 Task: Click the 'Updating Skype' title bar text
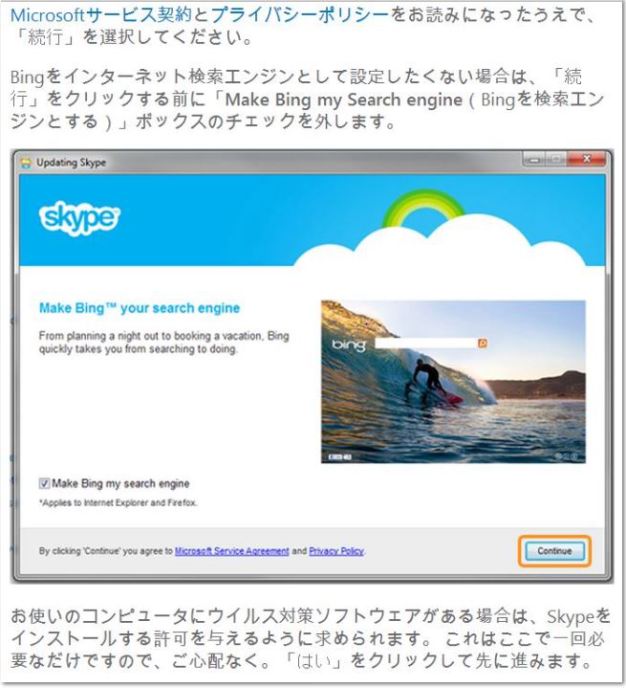coord(71,163)
